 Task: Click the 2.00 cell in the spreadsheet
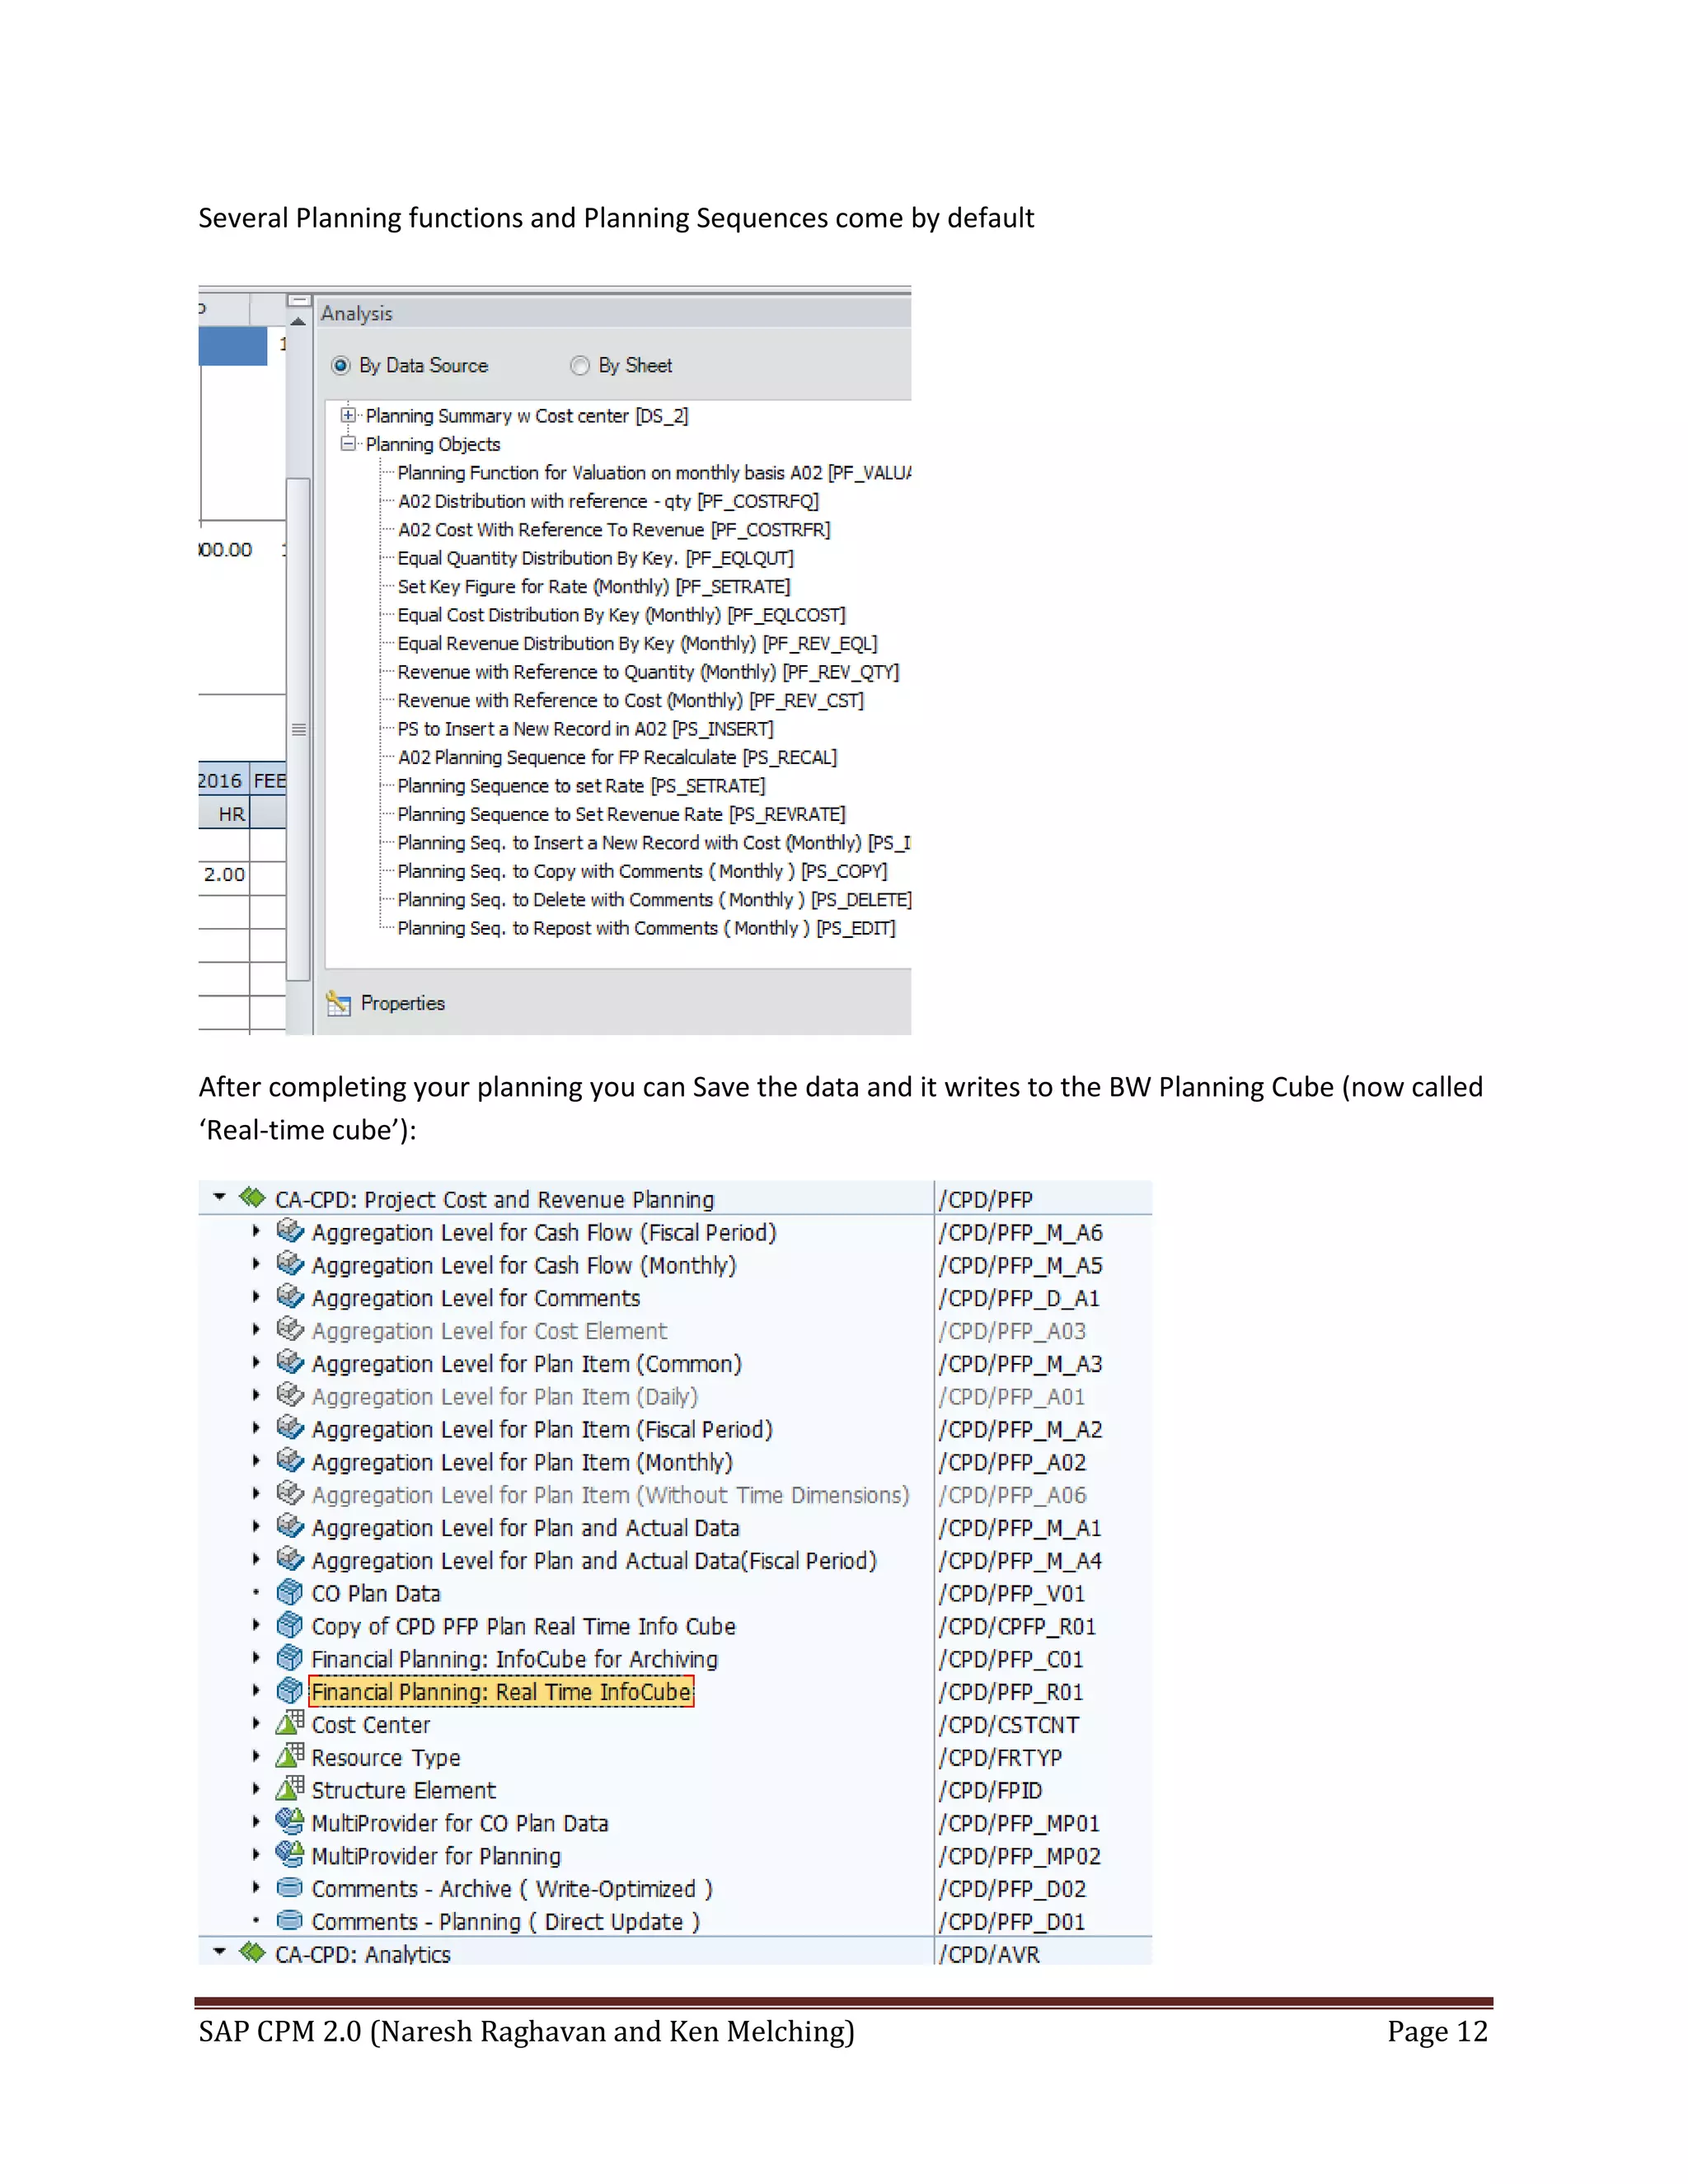click(224, 874)
